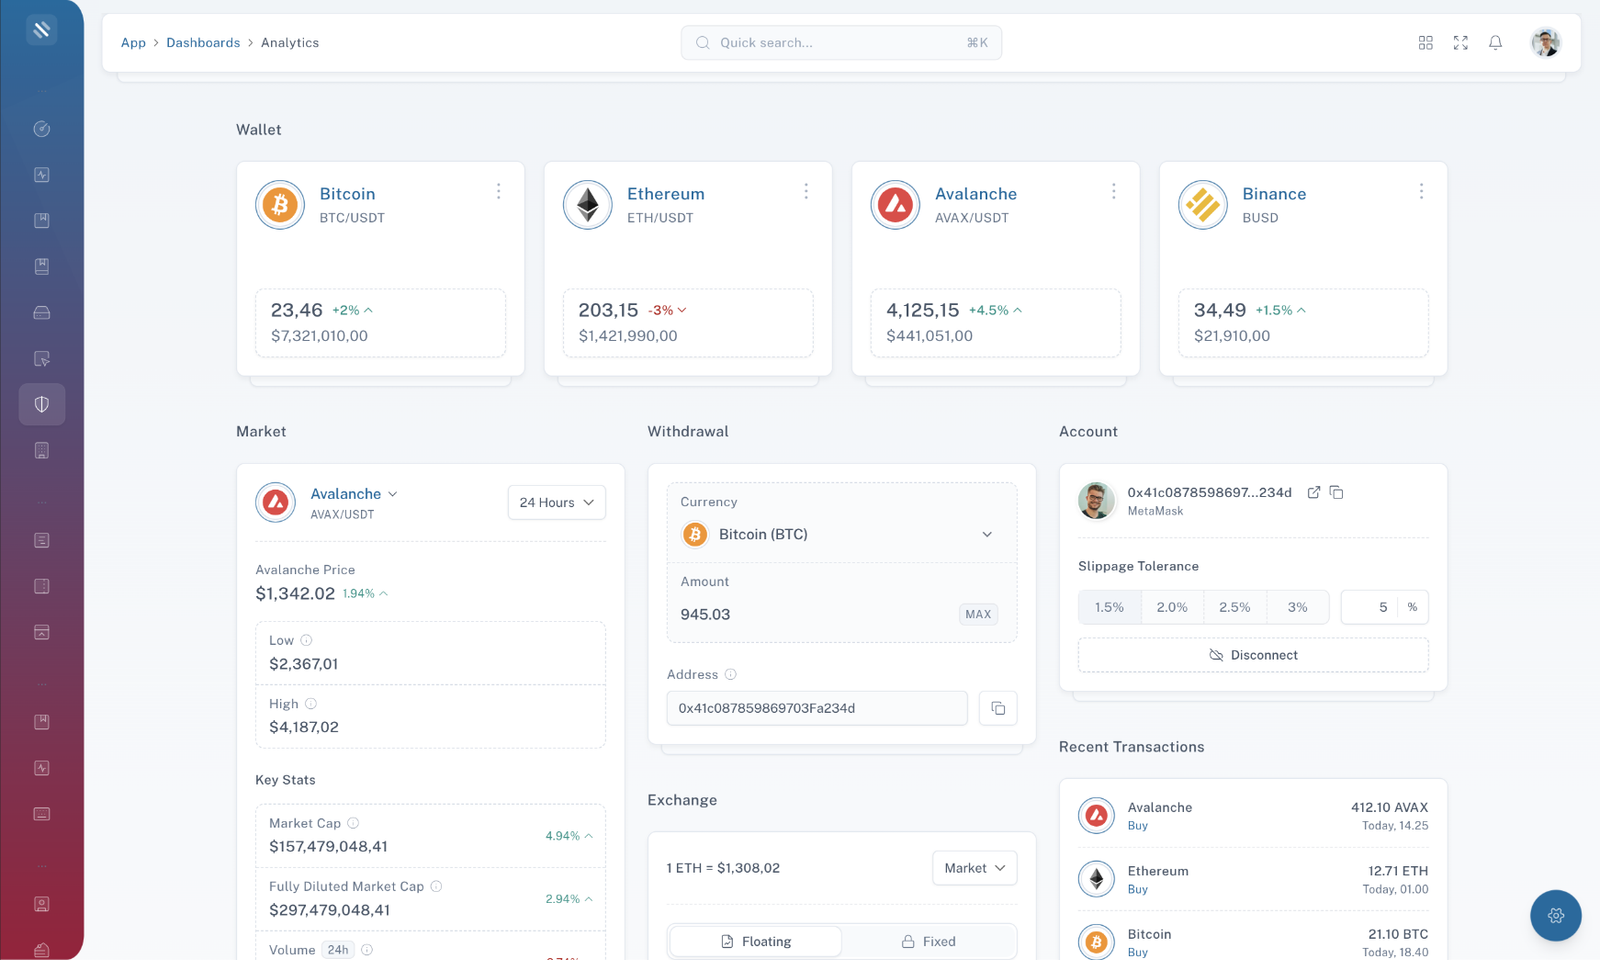Open the notifications bell icon
Viewport: 1600px width, 960px height.
tap(1495, 42)
